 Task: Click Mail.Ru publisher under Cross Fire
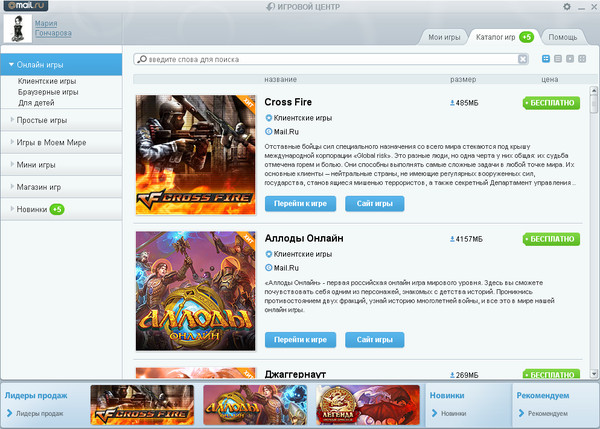[282, 132]
